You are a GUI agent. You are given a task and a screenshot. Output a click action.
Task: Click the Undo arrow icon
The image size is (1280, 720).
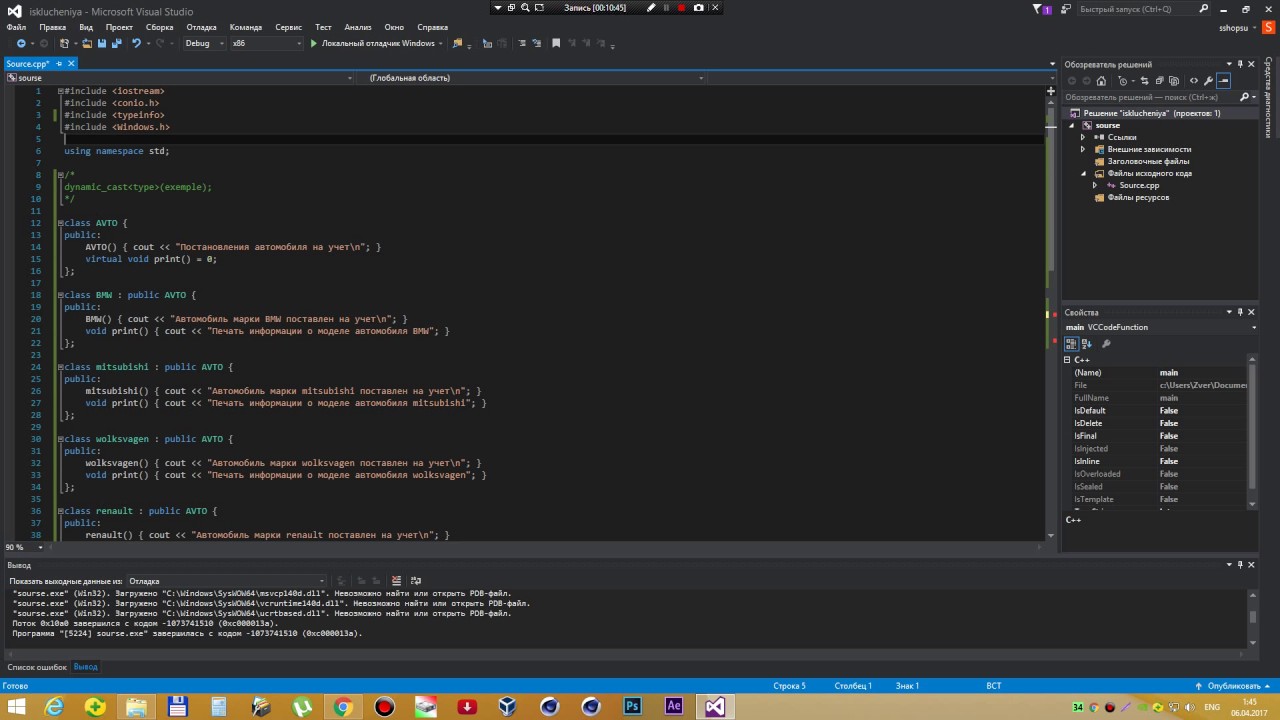[136, 44]
